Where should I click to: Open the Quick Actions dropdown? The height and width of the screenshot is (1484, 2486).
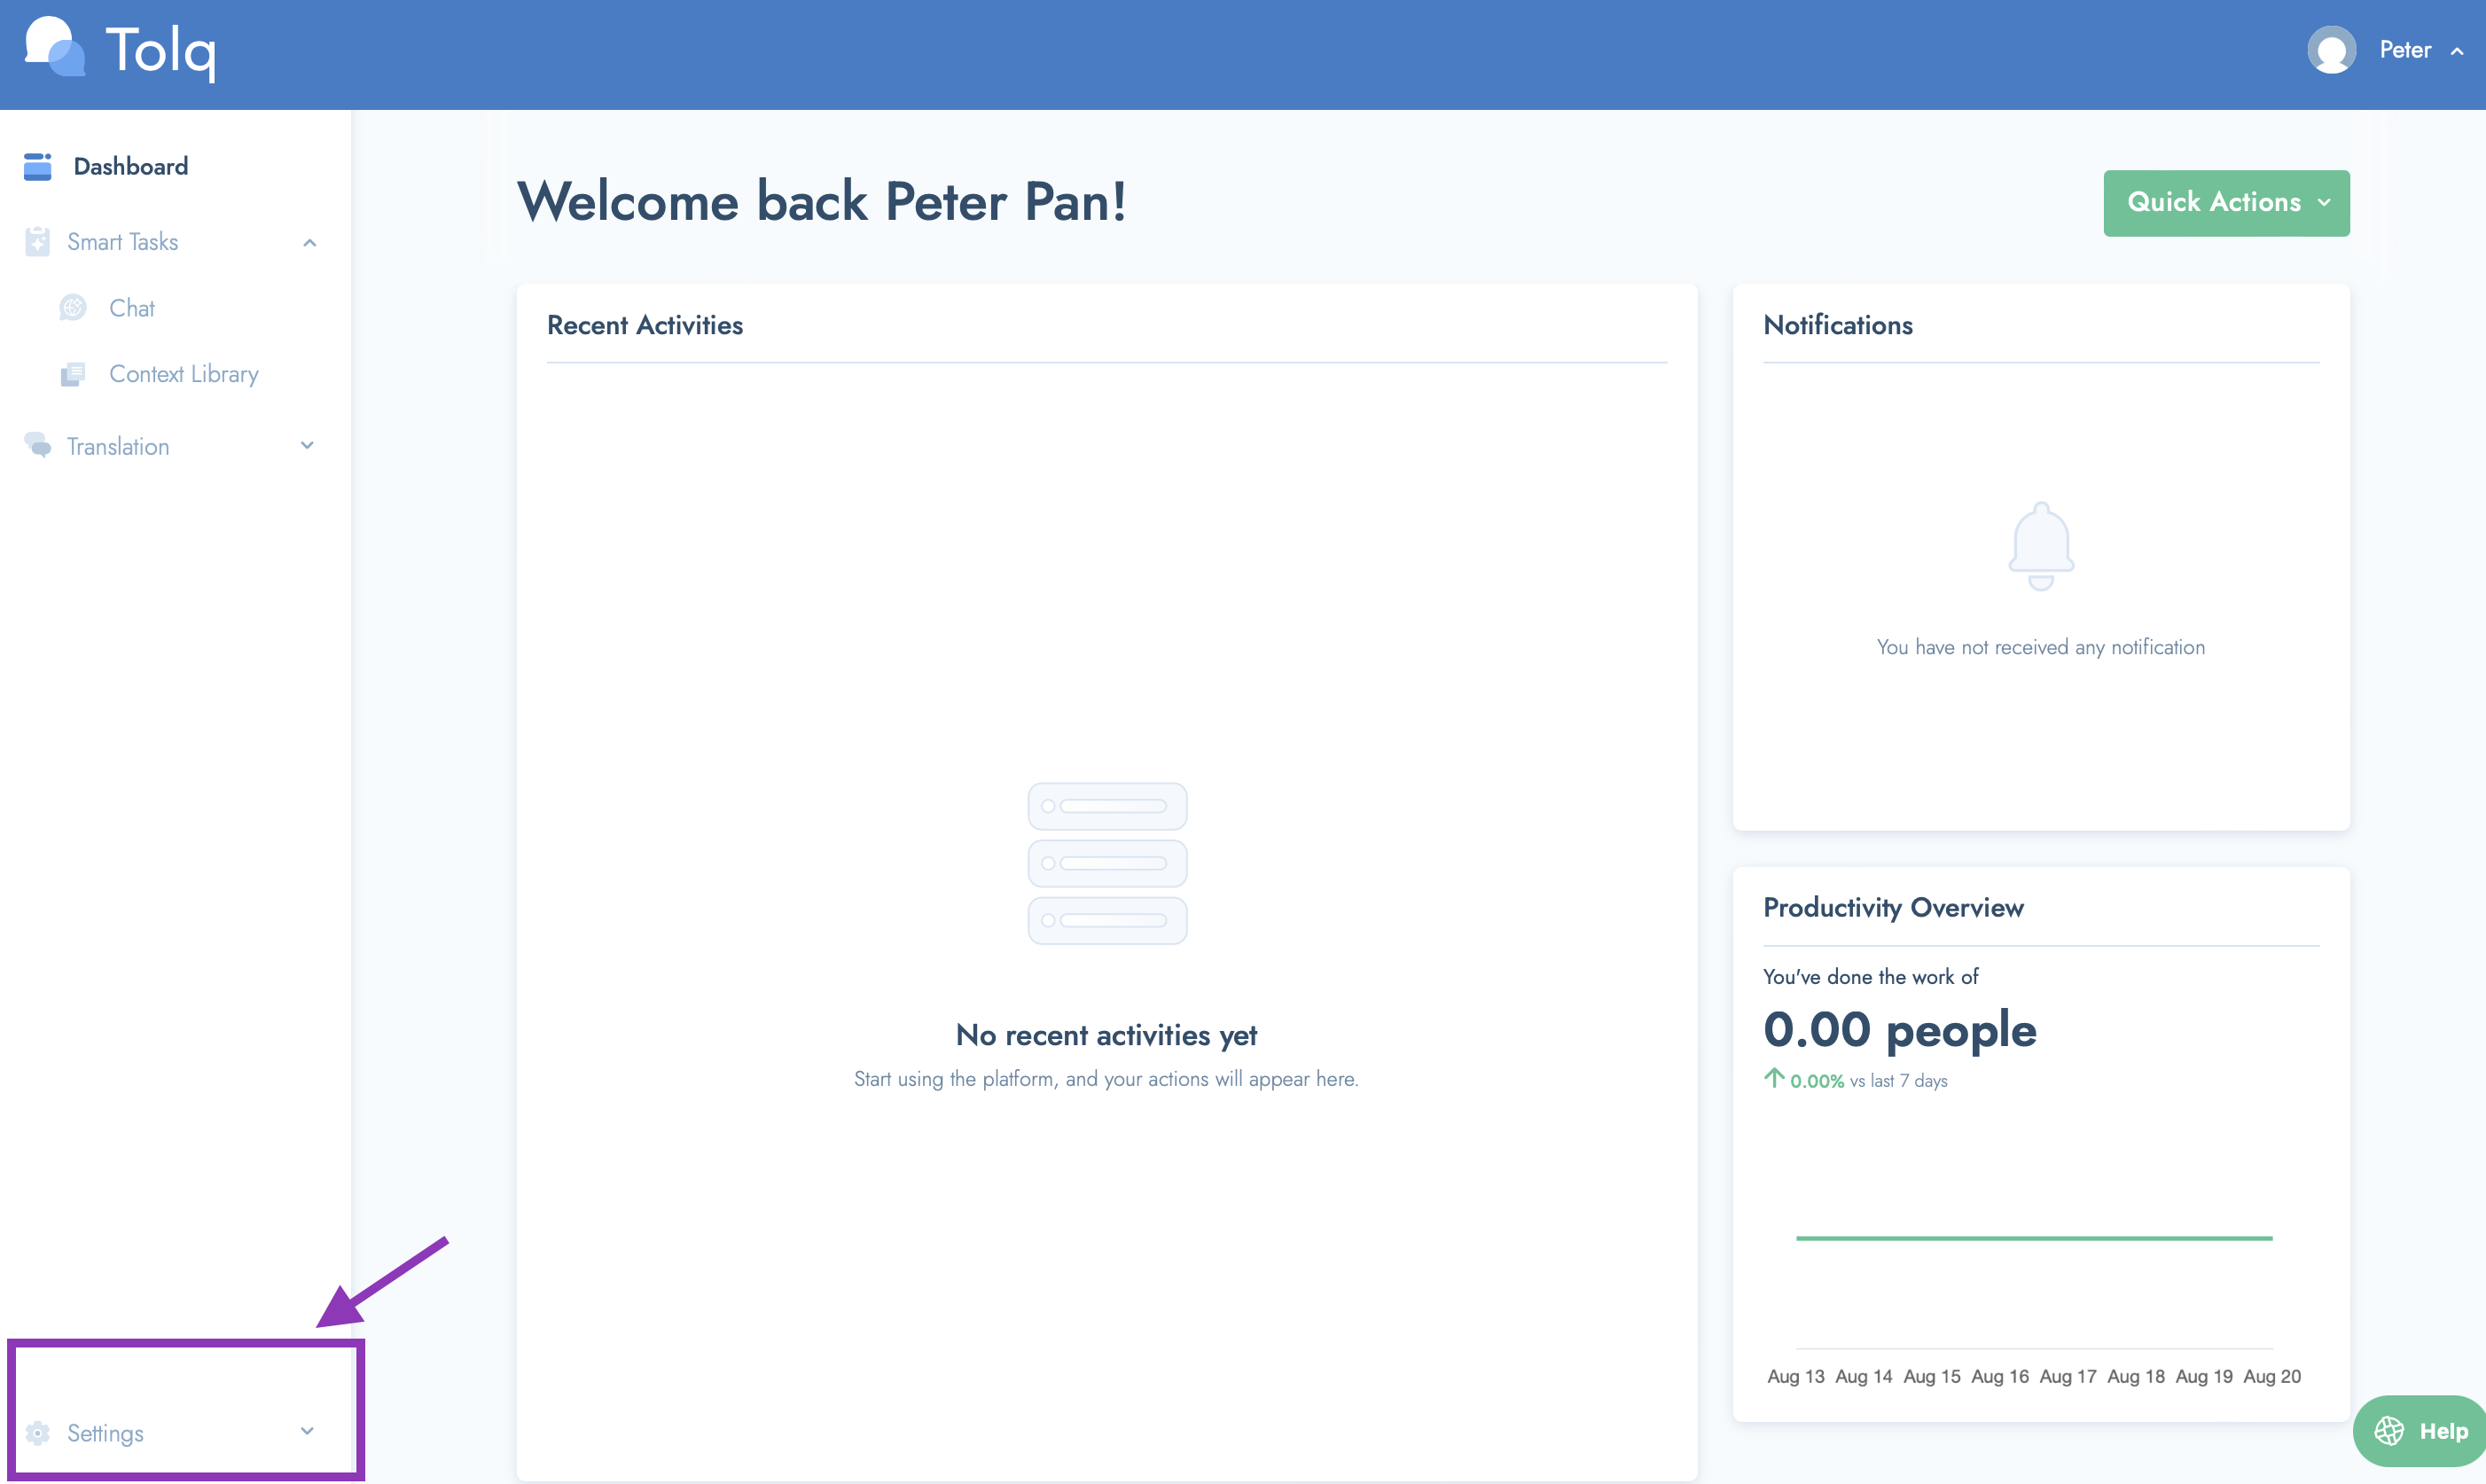point(2226,203)
